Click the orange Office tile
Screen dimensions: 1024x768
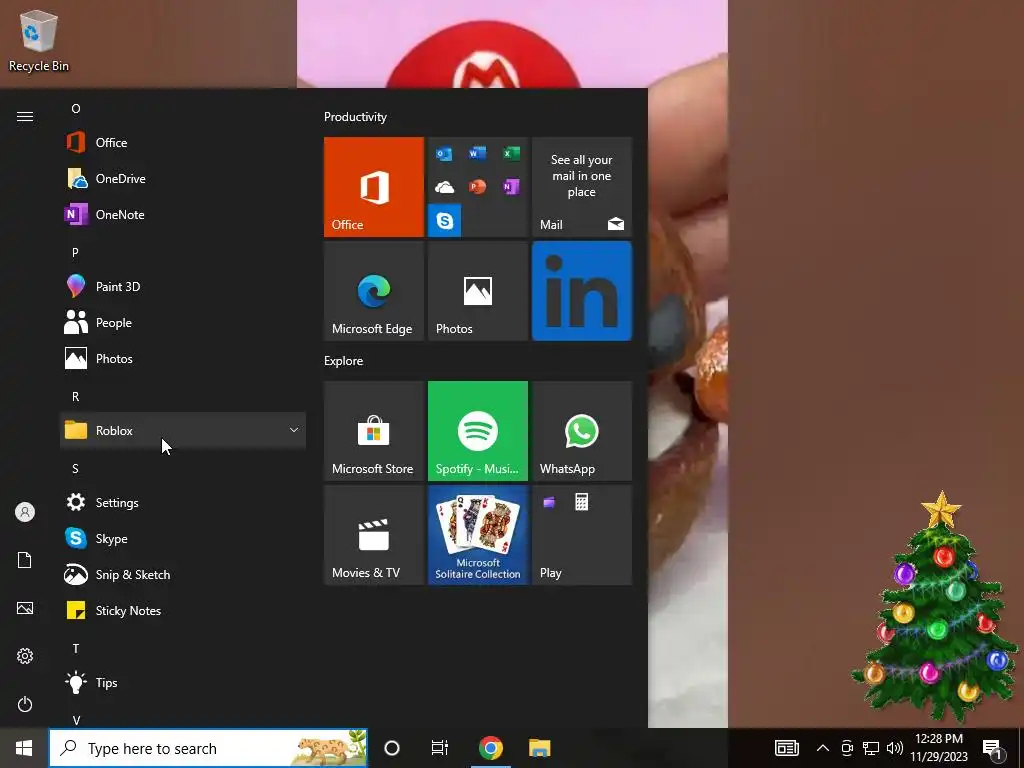[374, 187]
